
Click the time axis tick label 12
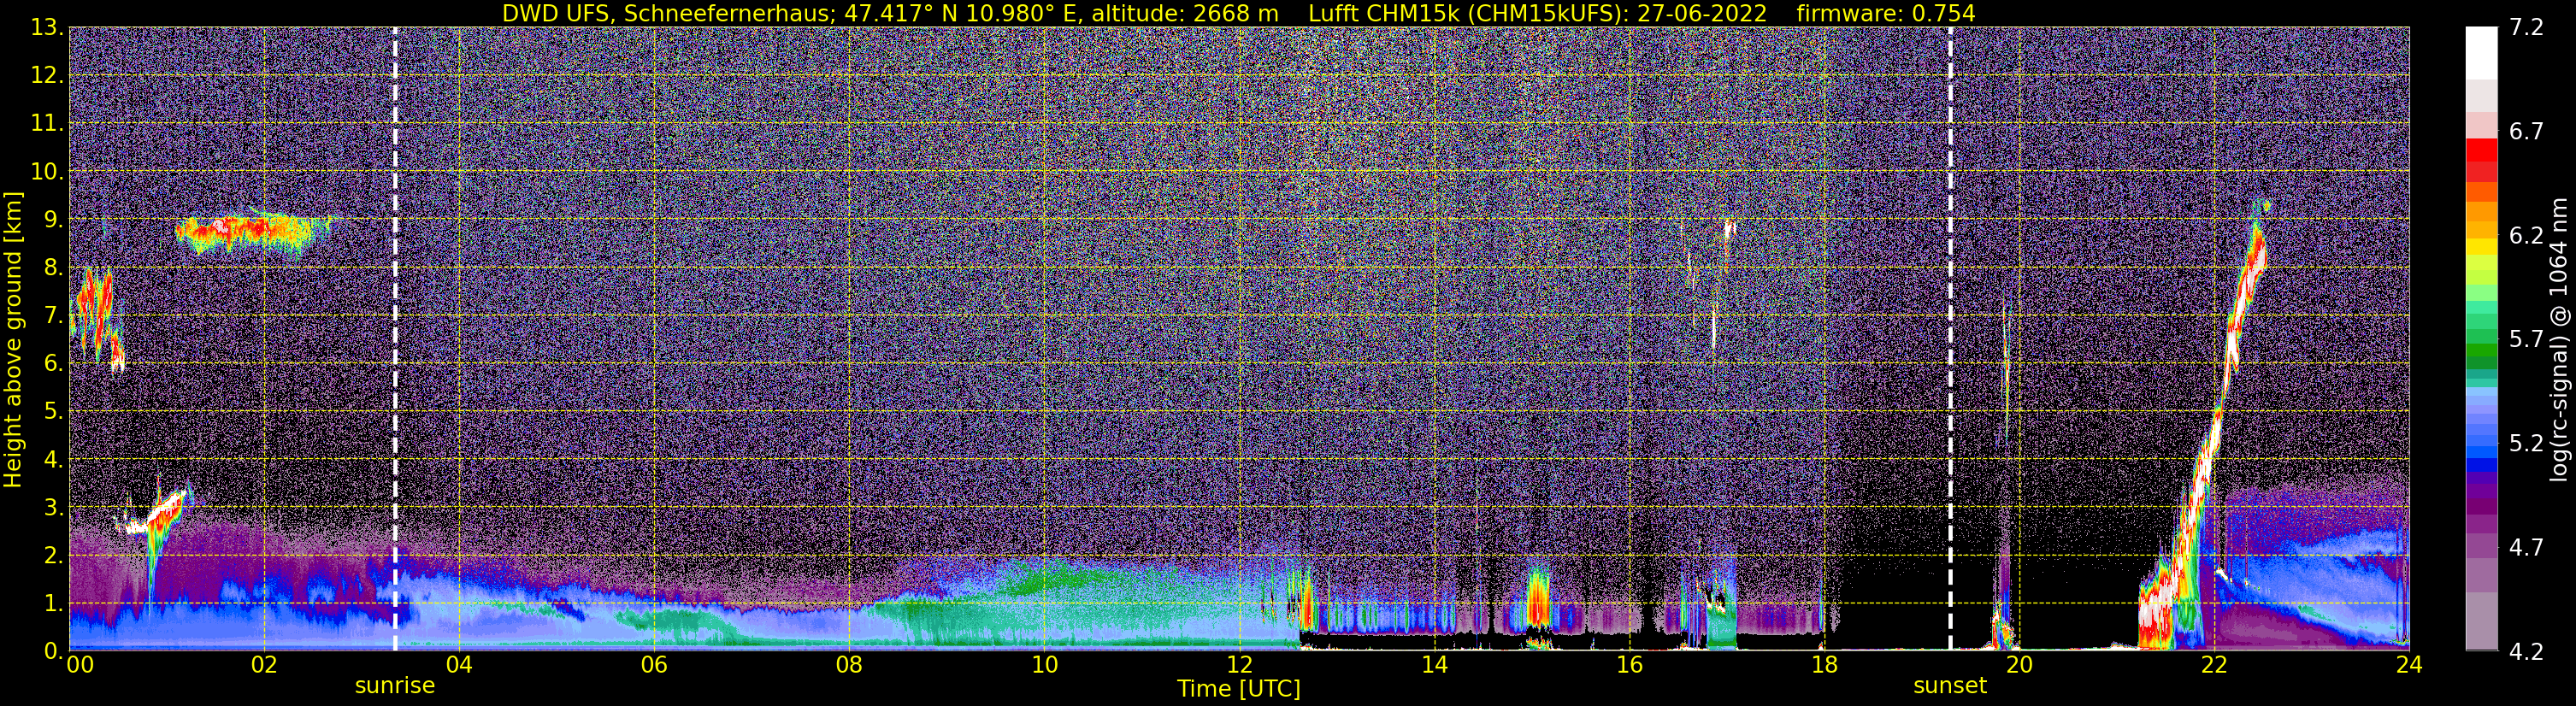pyautogui.click(x=1239, y=665)
